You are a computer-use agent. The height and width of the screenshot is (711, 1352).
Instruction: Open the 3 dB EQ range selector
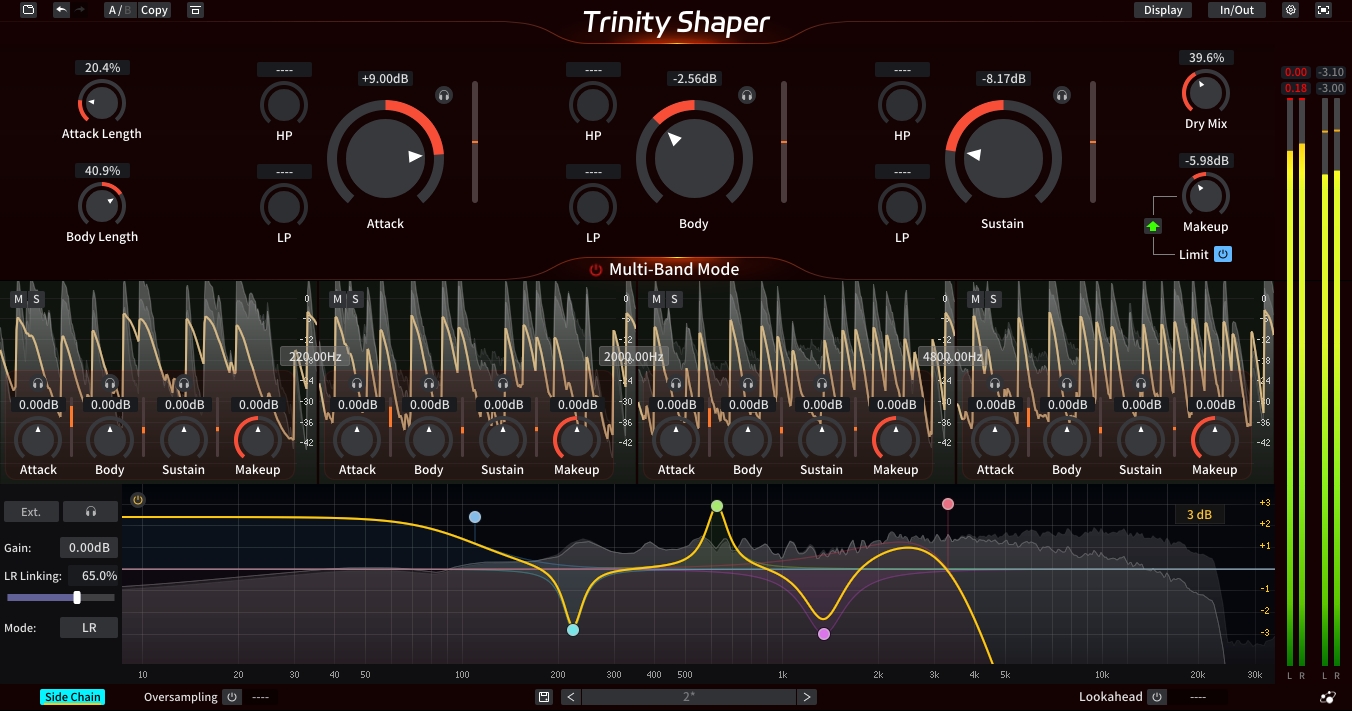(1199, 515)
